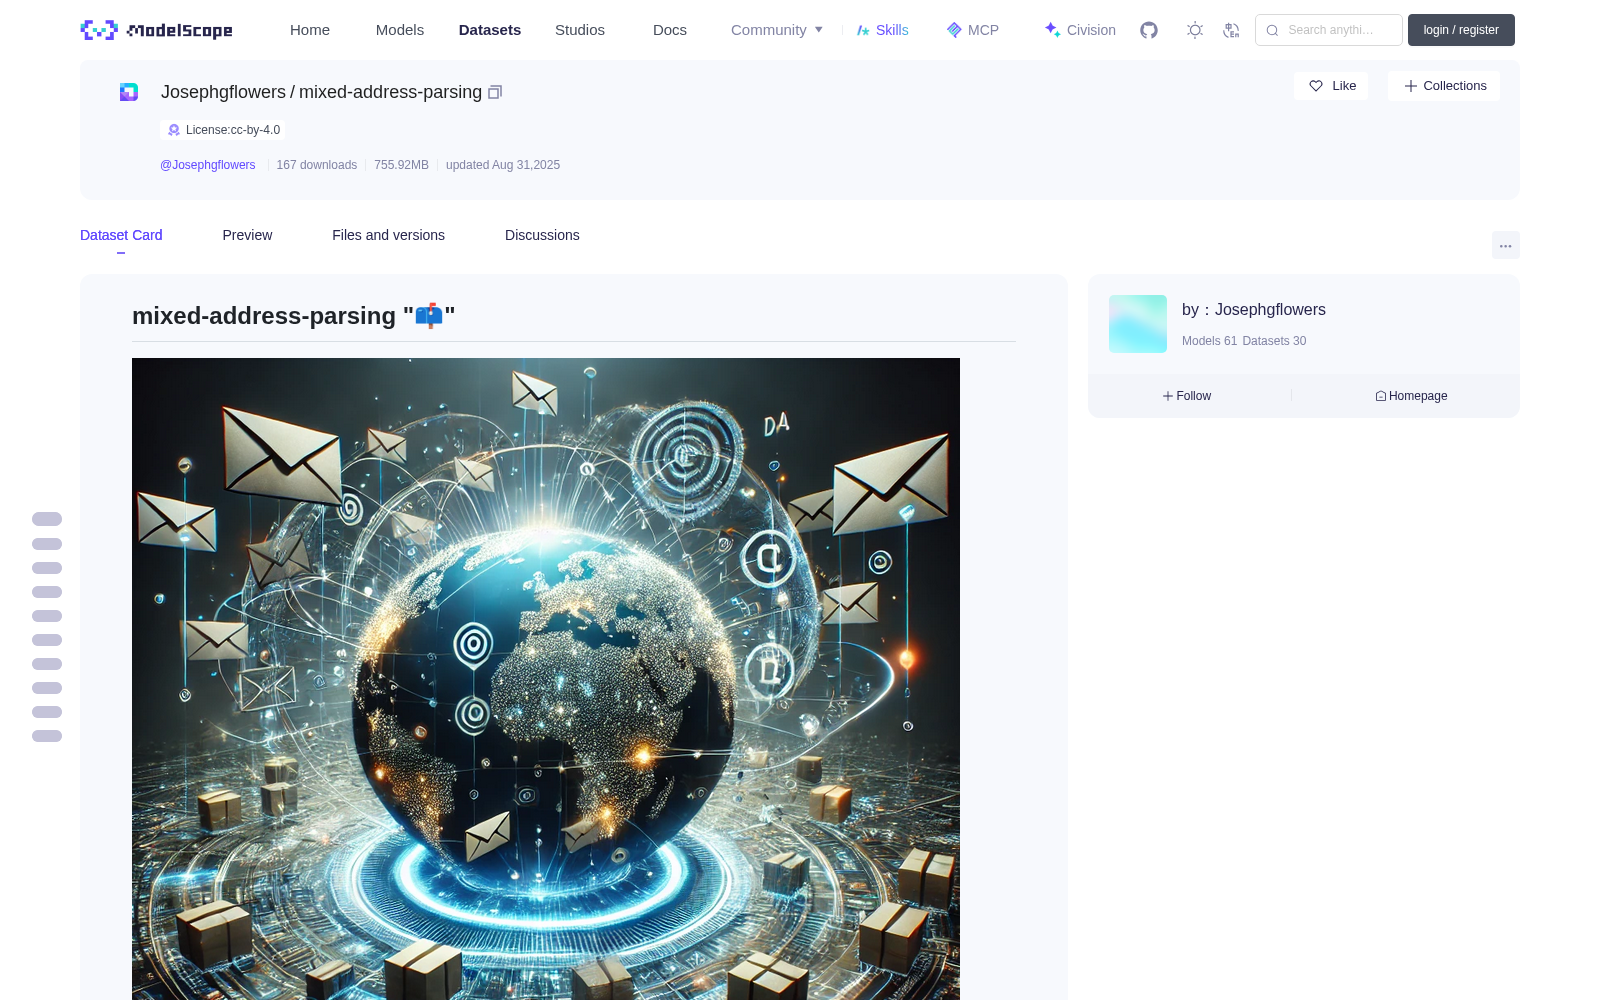Open the ModelScope logo home link
The width and height of the screenshot is (1600, 1000).
point(156,30)
